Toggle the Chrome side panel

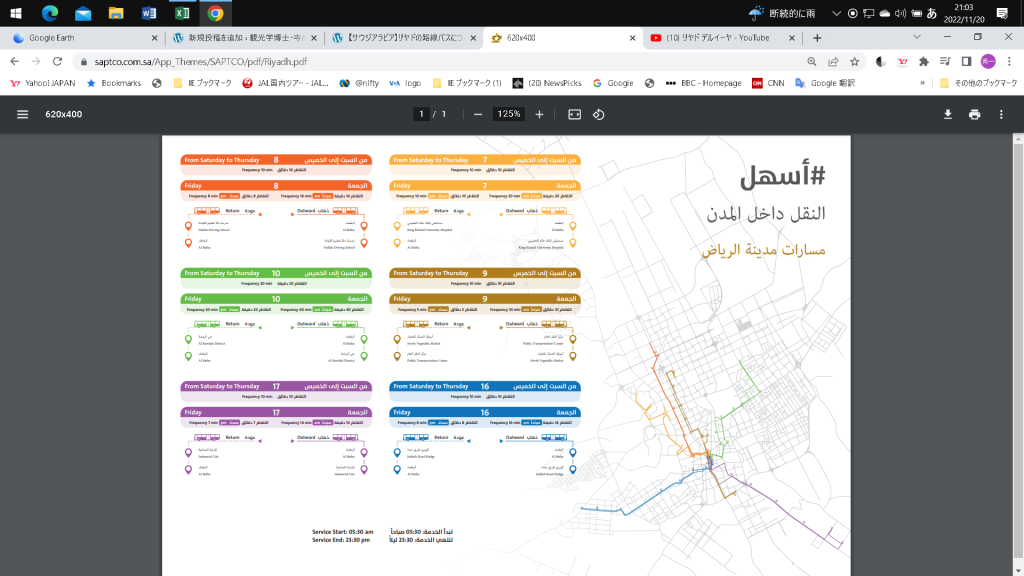click(x=966, y=61)
